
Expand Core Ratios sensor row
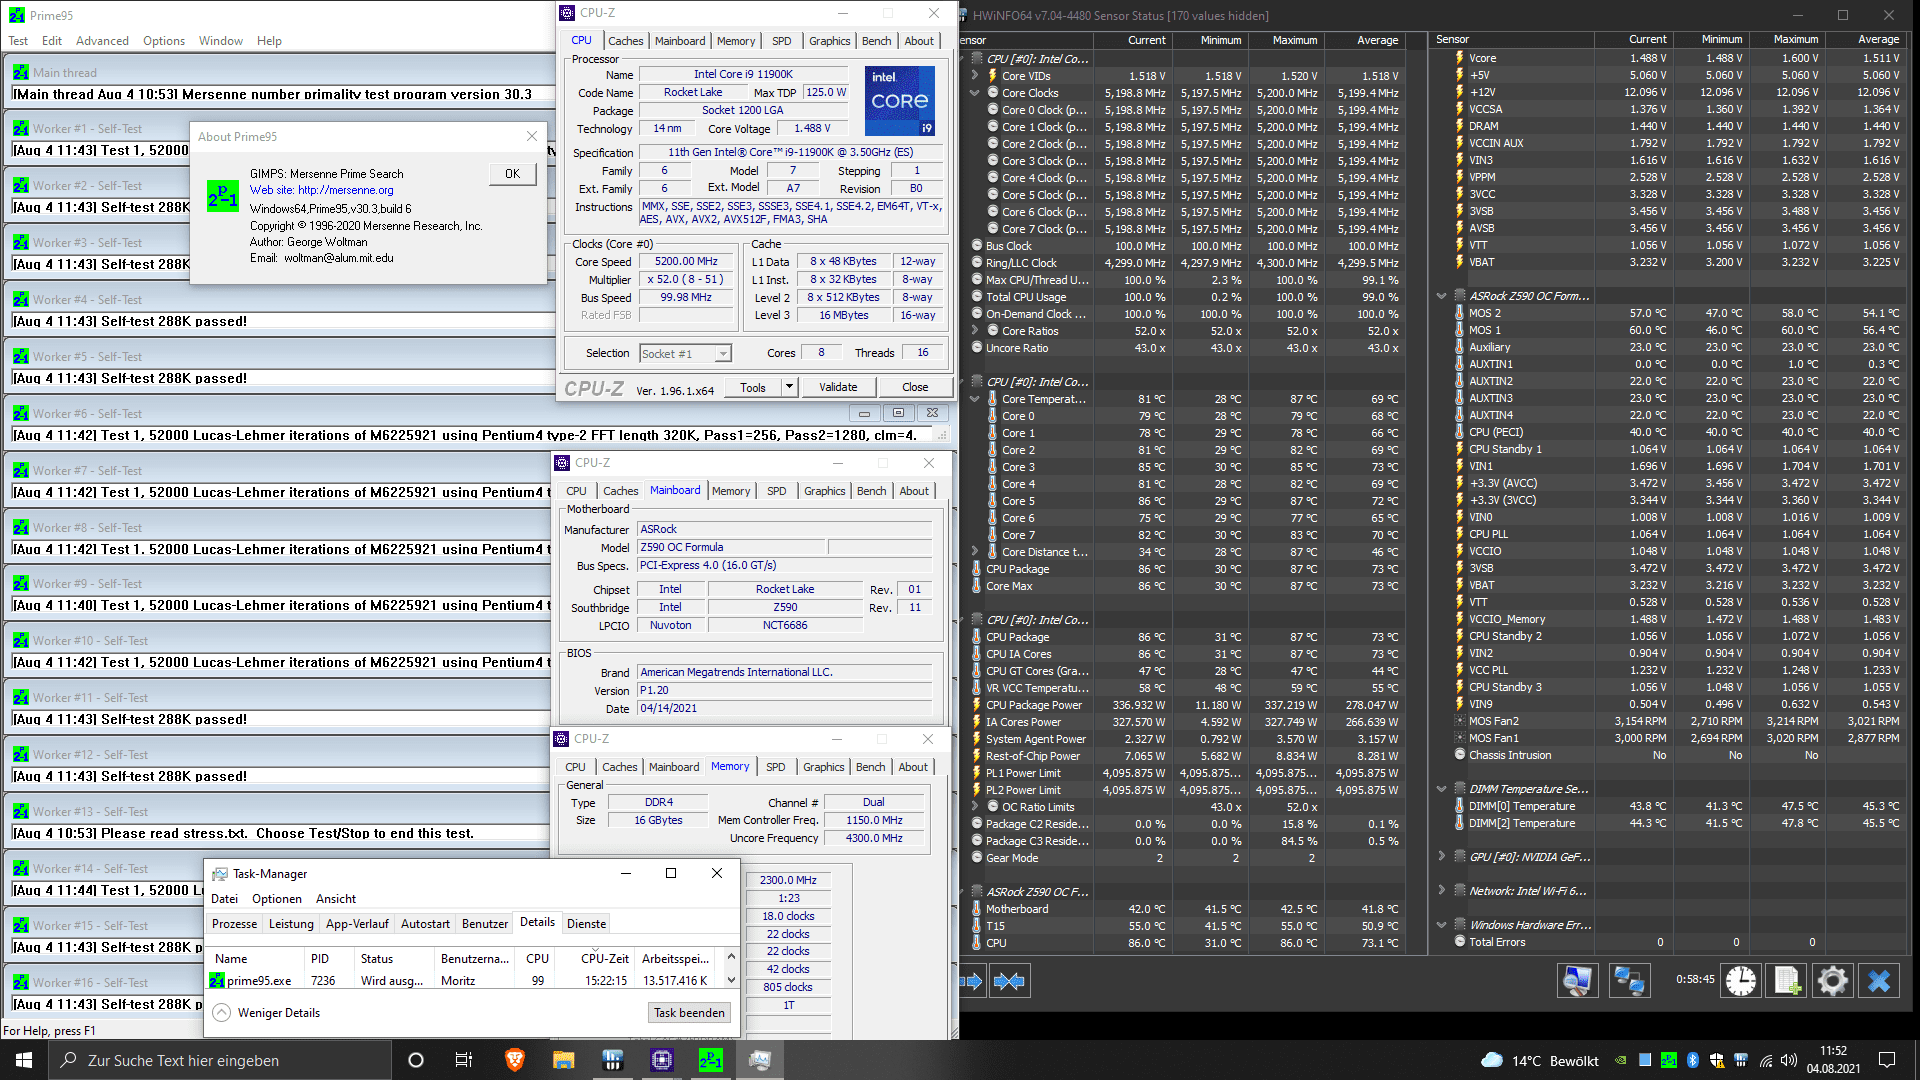975,331
